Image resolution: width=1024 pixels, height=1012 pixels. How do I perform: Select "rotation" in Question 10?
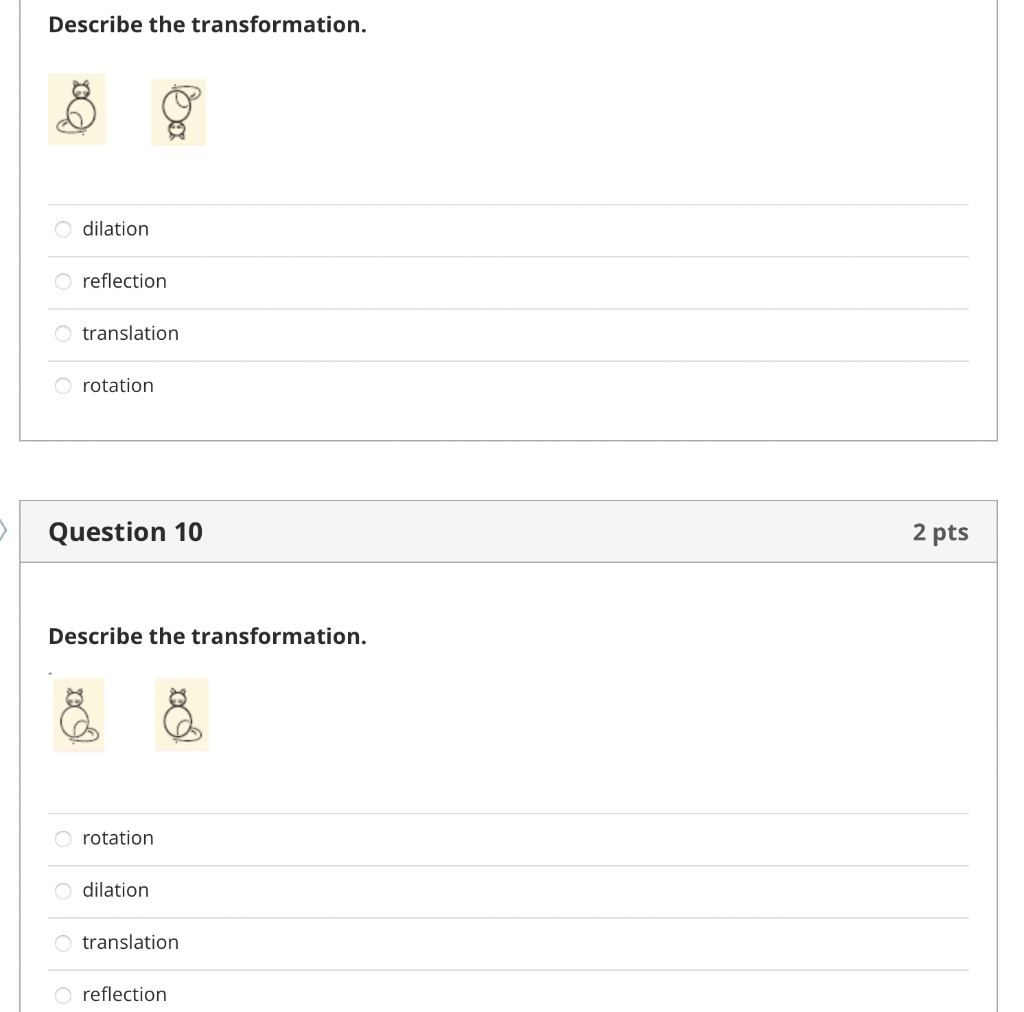click(x=118, y=838)
